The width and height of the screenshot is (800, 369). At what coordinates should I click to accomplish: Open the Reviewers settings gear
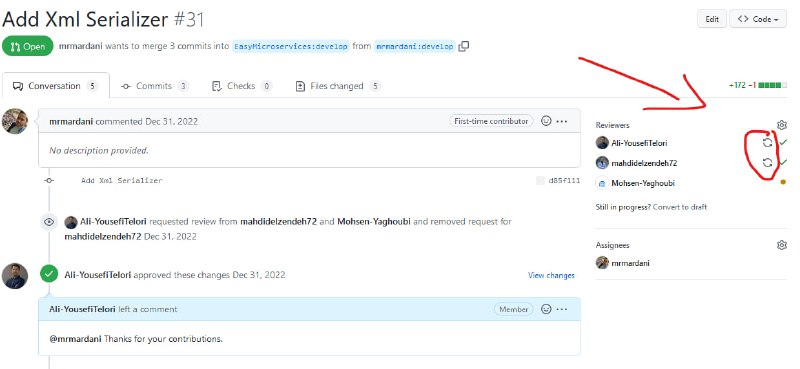(782, 125)
